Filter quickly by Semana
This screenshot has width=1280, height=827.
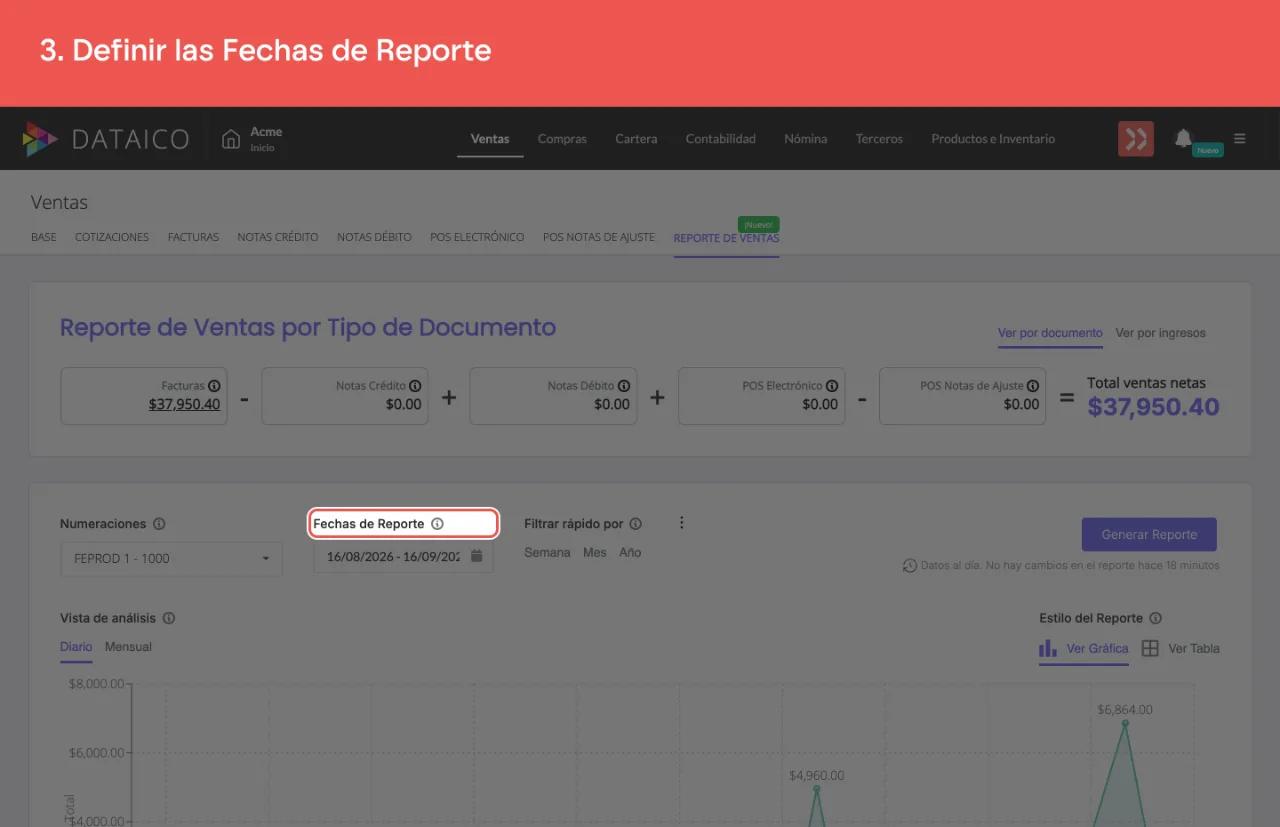tap(547, 553)
